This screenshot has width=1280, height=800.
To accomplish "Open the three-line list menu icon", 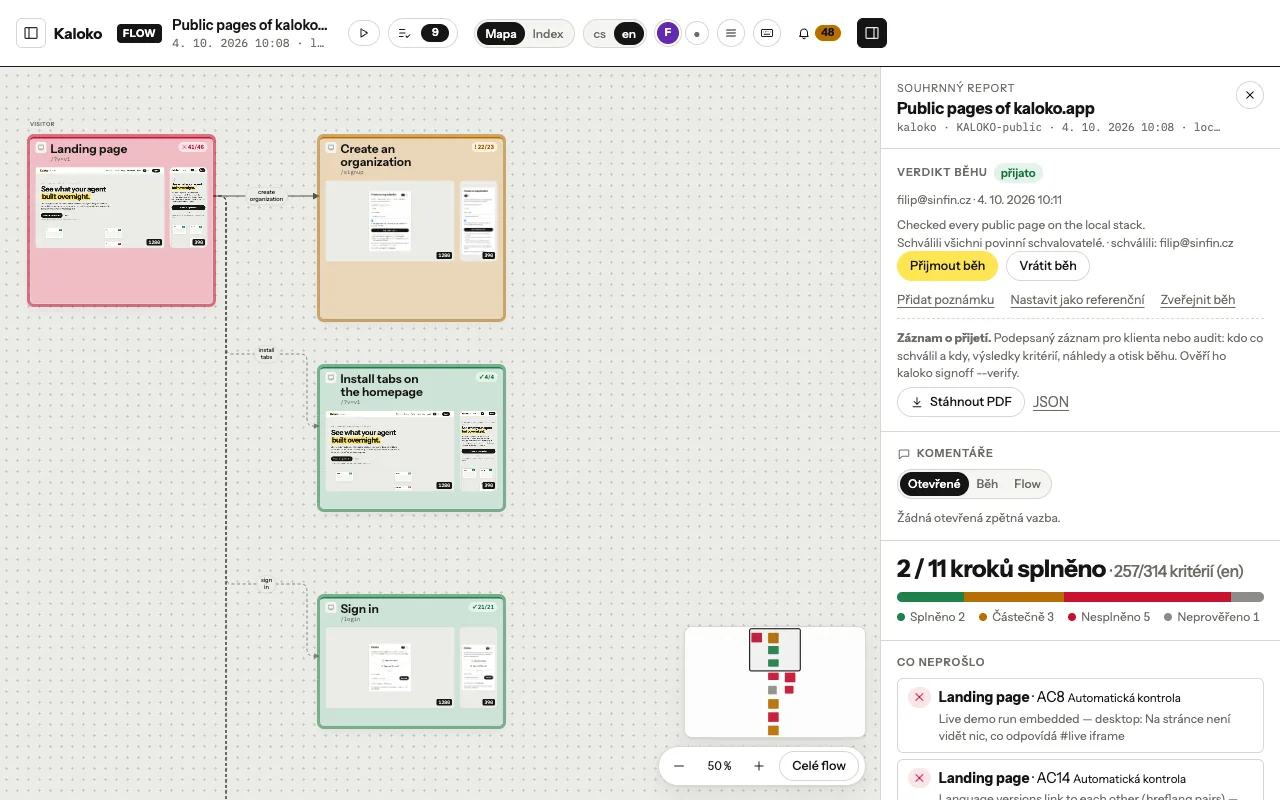I will [731, 33].
